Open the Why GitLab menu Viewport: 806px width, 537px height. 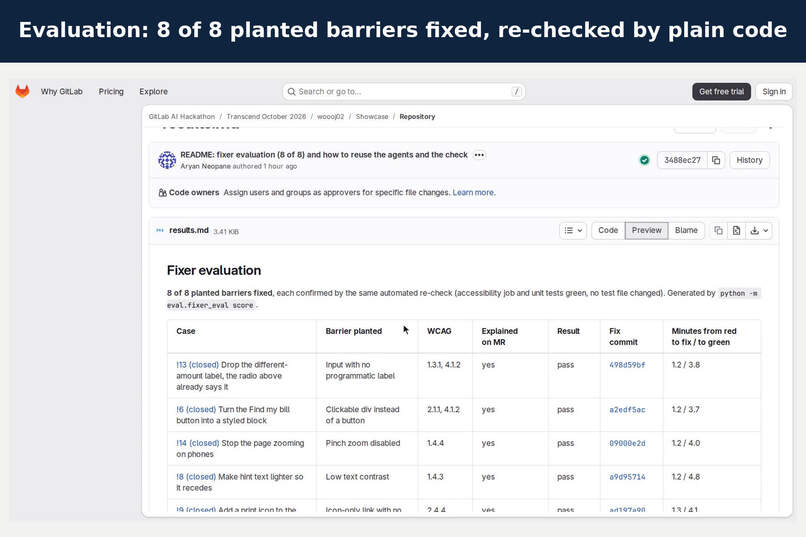(62, 91)
